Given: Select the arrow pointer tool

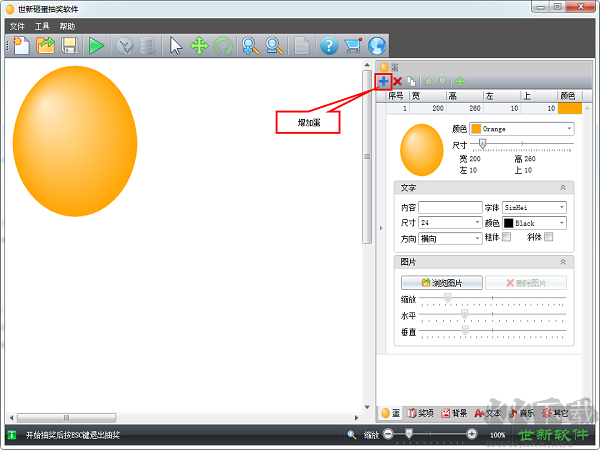Looking at the screenshot, I should 176,45.
